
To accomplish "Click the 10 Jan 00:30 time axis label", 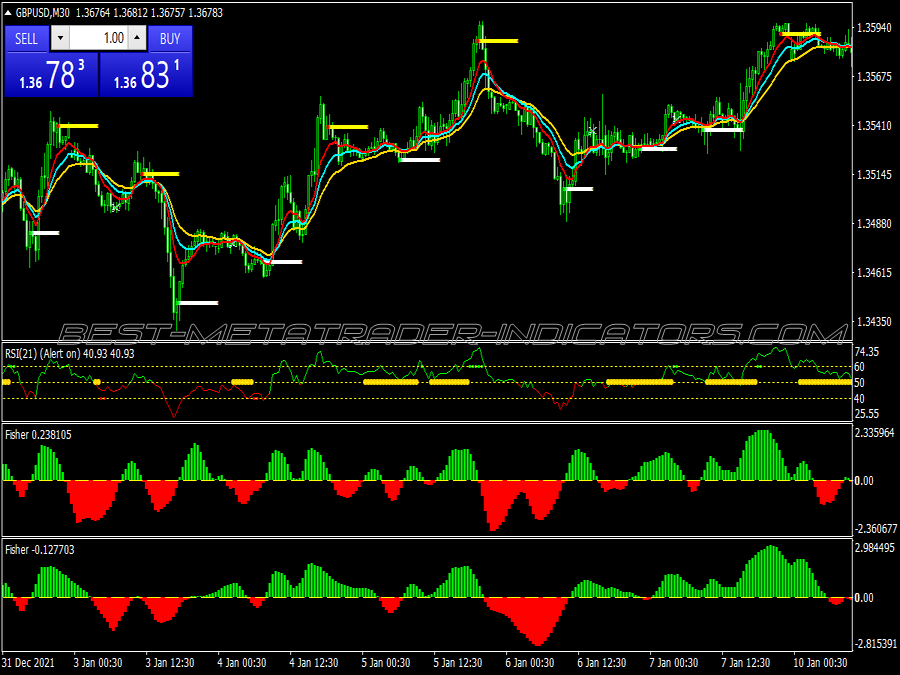I will click(x=821, y=662).
